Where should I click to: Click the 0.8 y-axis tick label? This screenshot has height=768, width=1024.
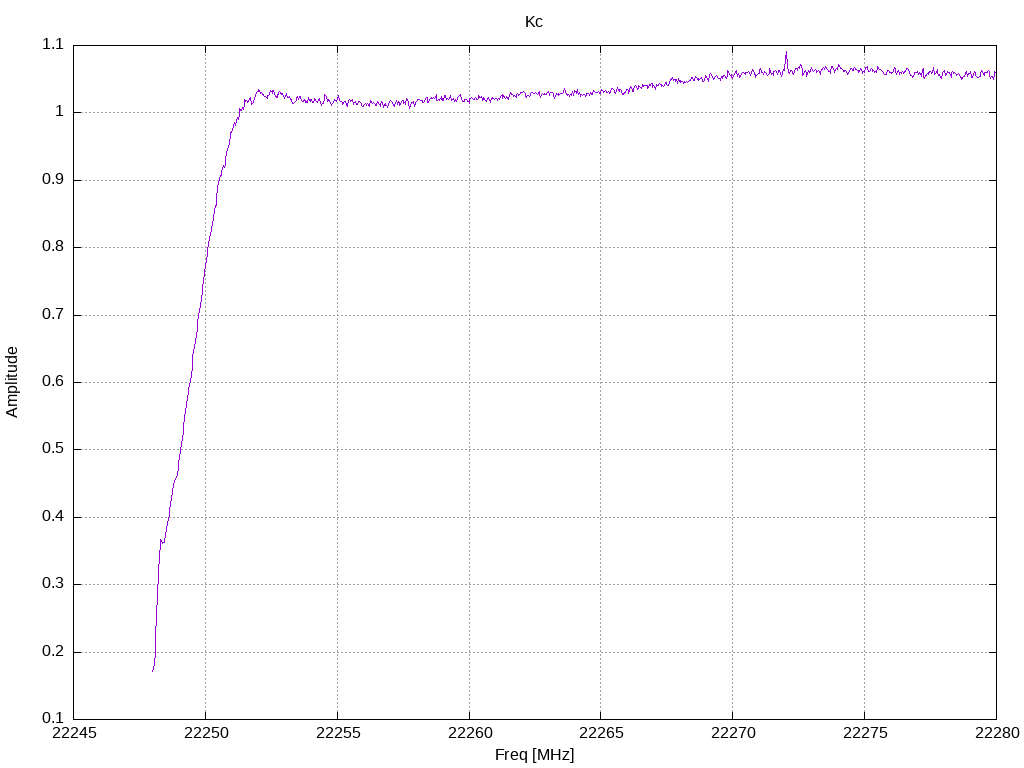point(53,247)
